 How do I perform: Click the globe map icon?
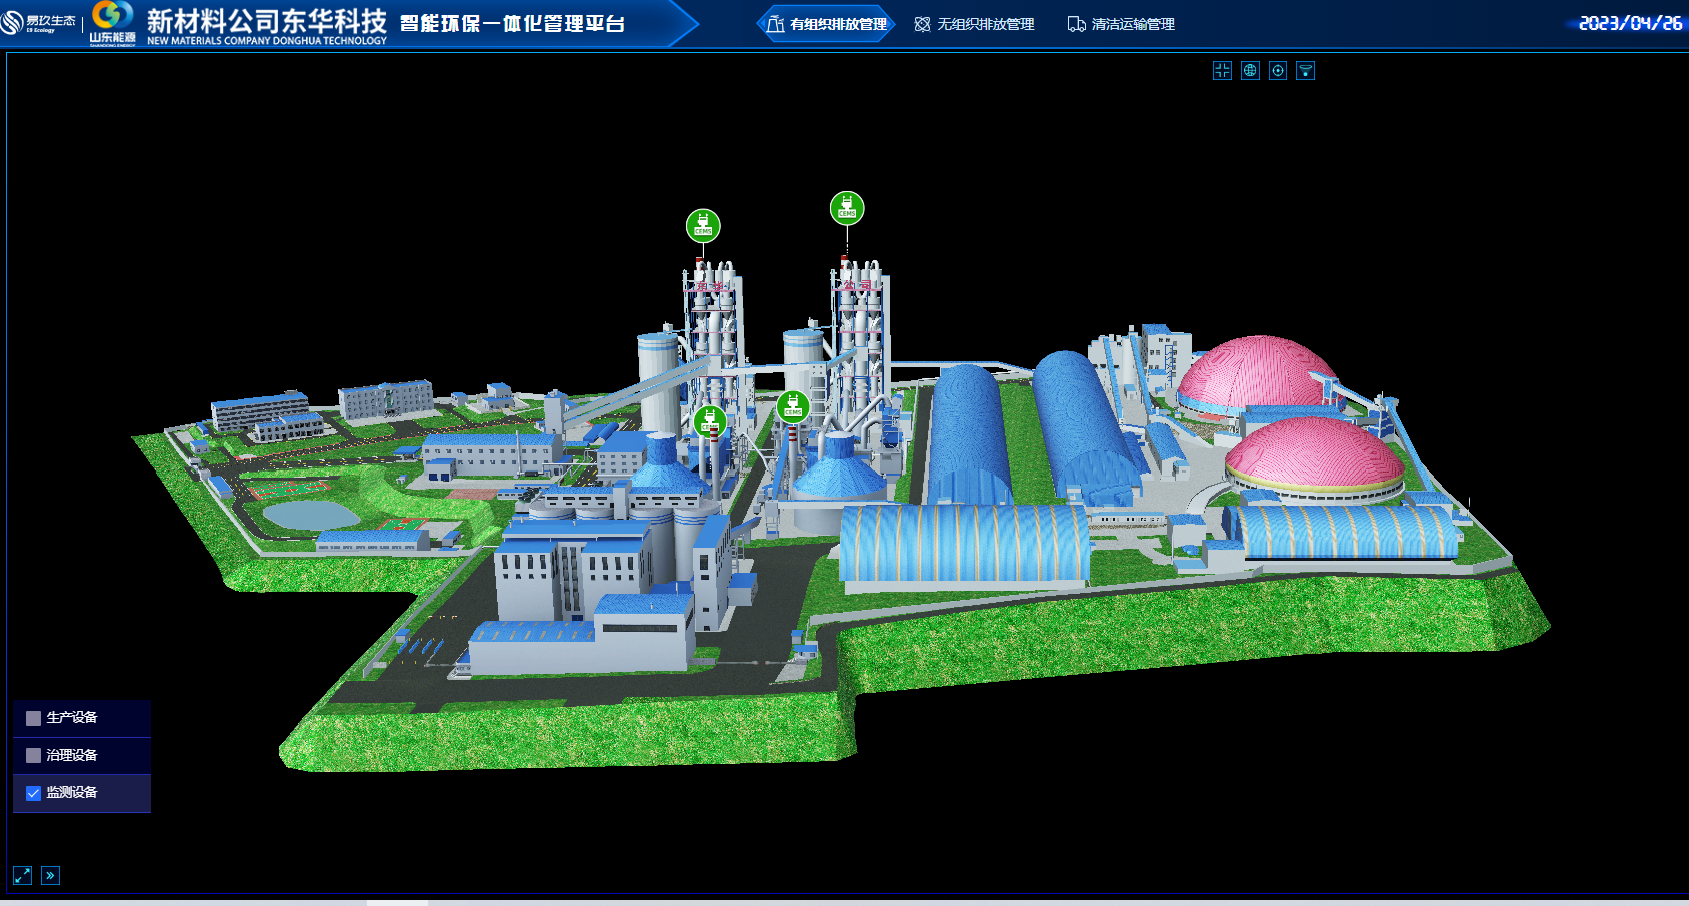(1250, 70)
